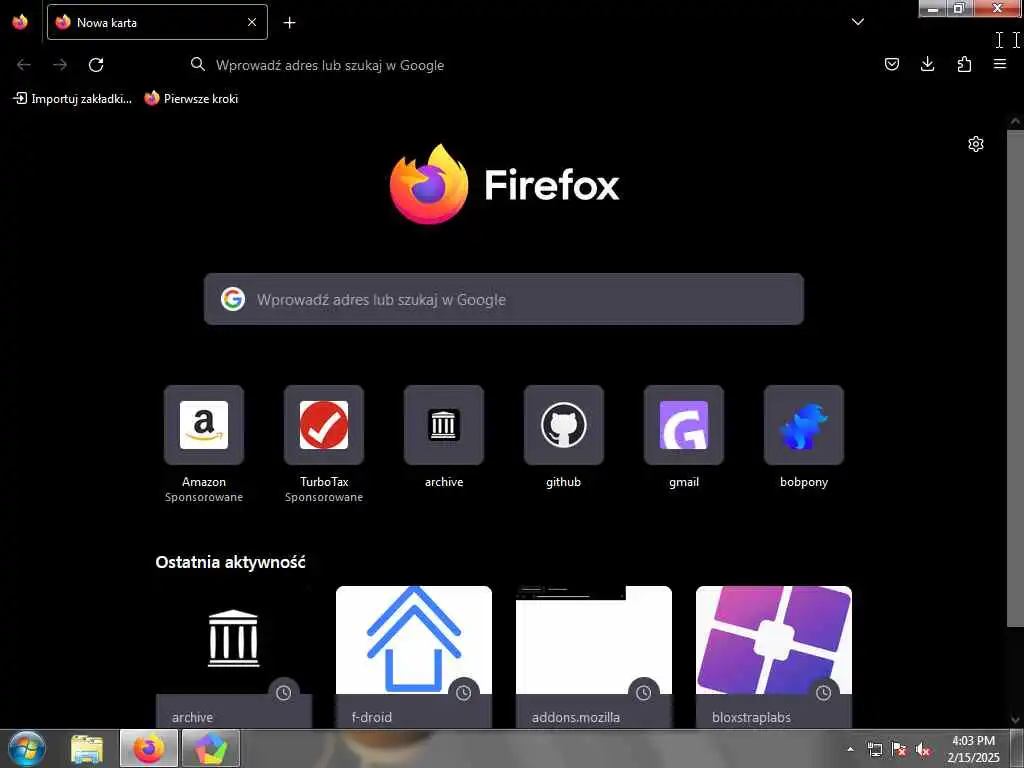Image resolution: width=1024 pixels, height=768 pixels.
Task: Open the extensions puzzle icon
Action: point(964,64)
